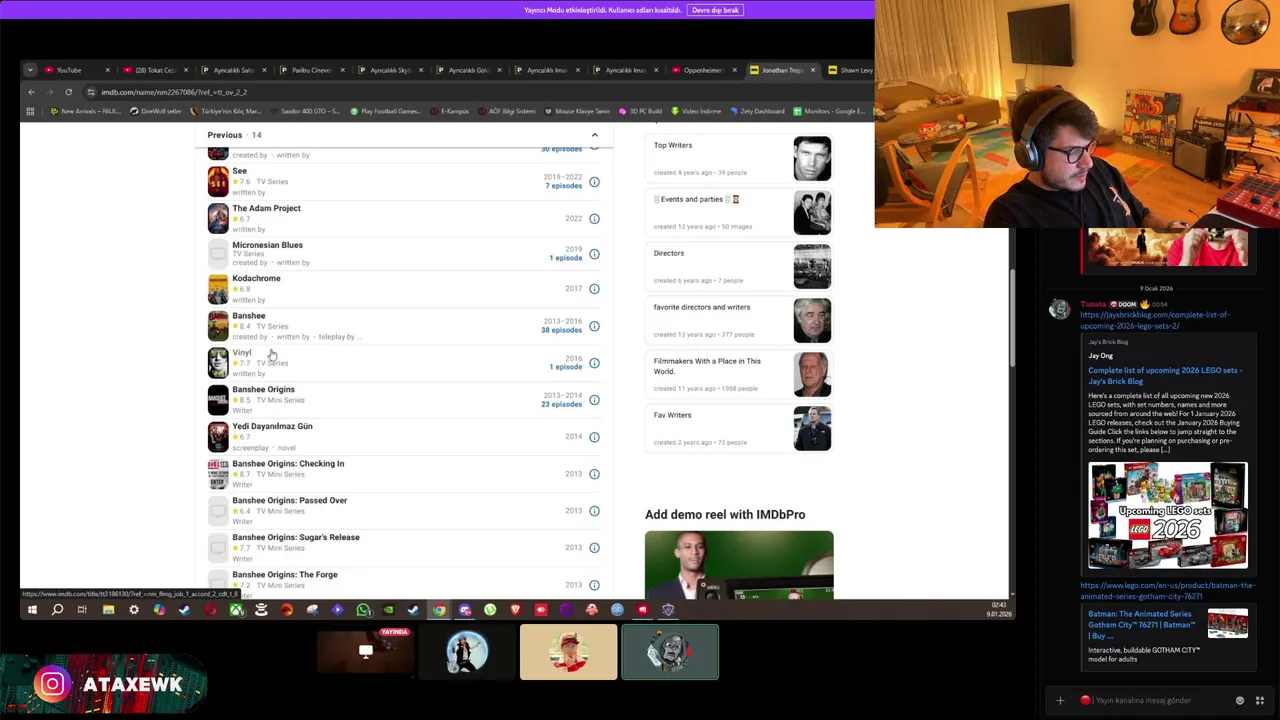Viewport: 1280px width, 720px height.
Task: Open Windows Start menu
Action: pos(32,610)
